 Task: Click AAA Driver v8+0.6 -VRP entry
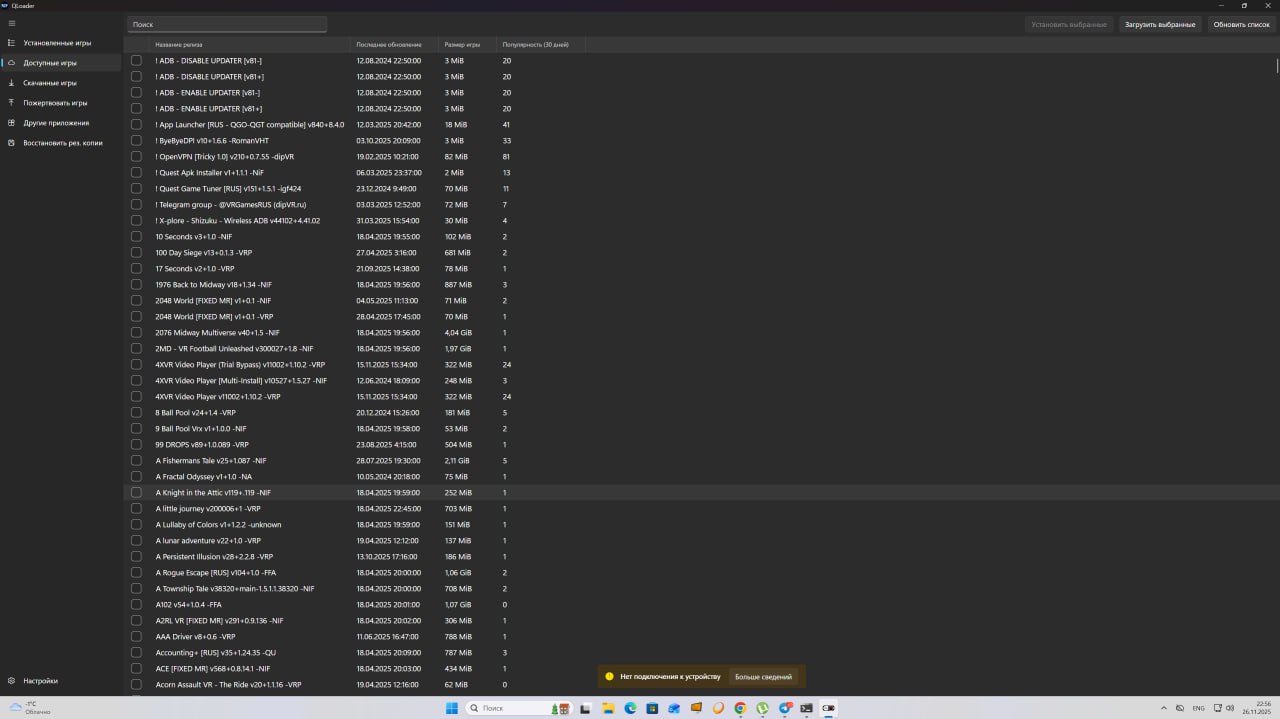click(195, 637)
